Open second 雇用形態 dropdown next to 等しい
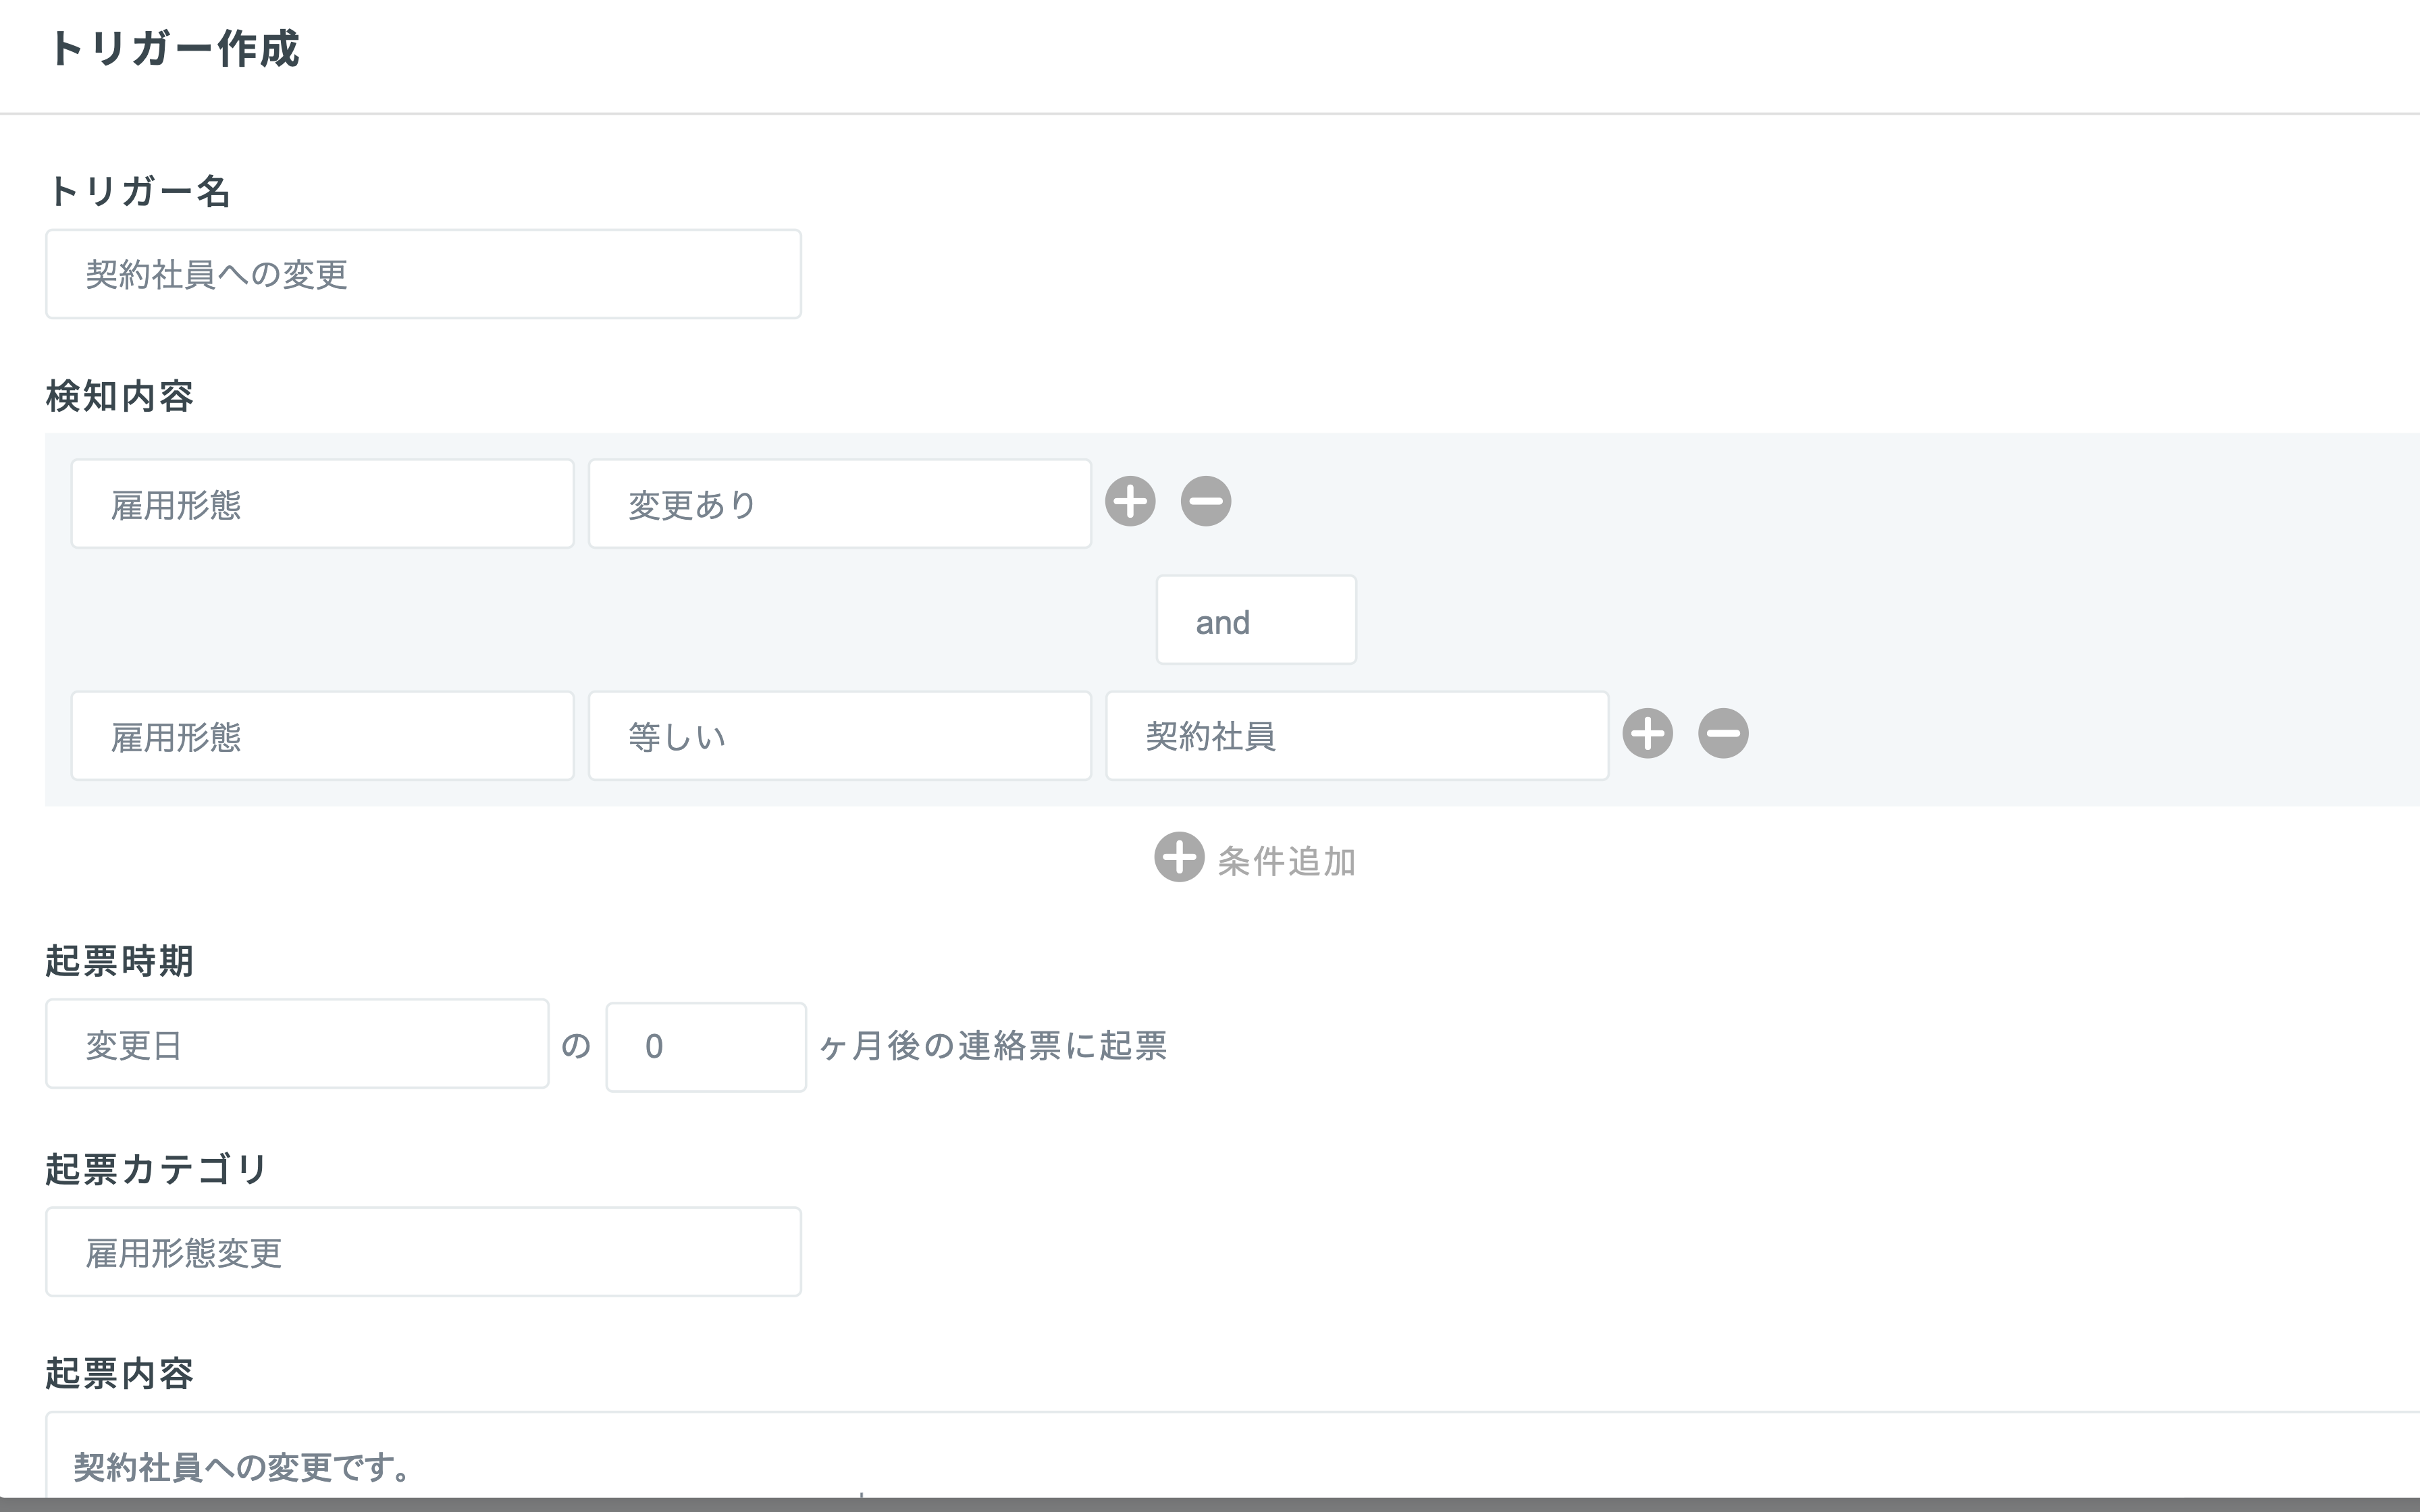Screen dimensions: 2420x1512 322,736
